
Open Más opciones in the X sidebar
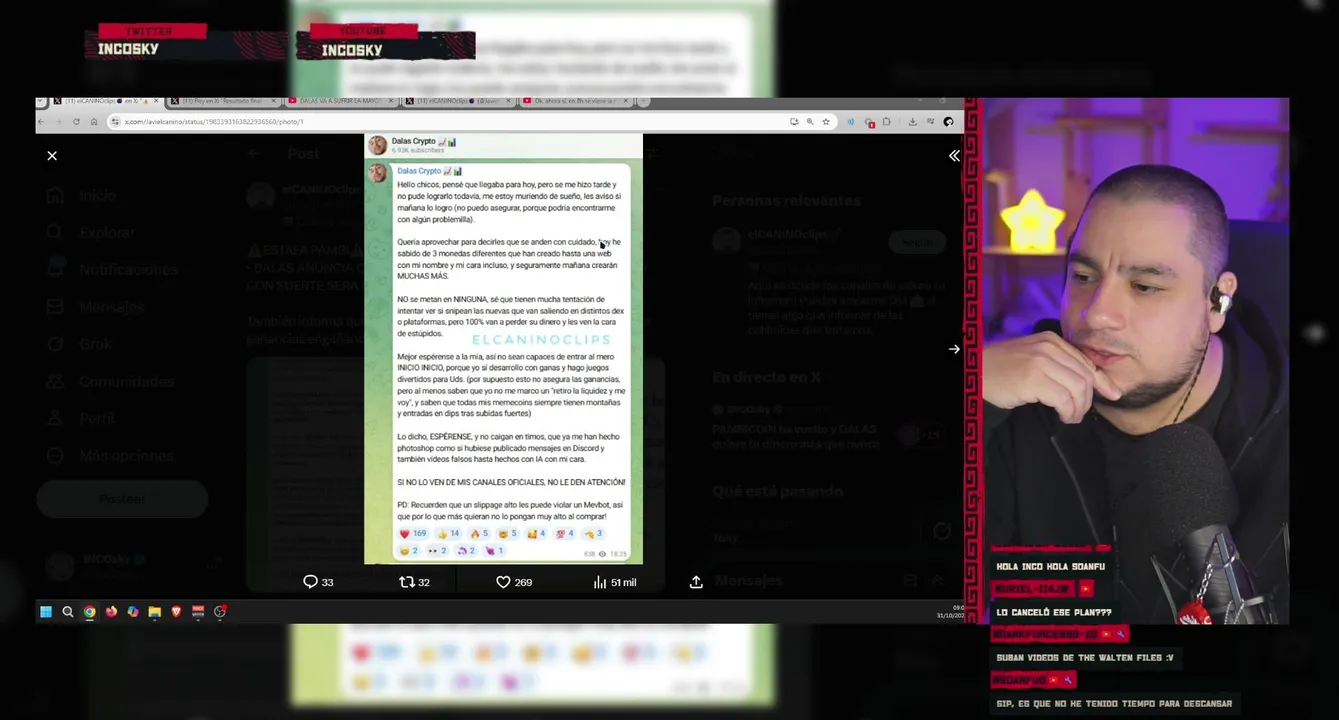point(110,456)
